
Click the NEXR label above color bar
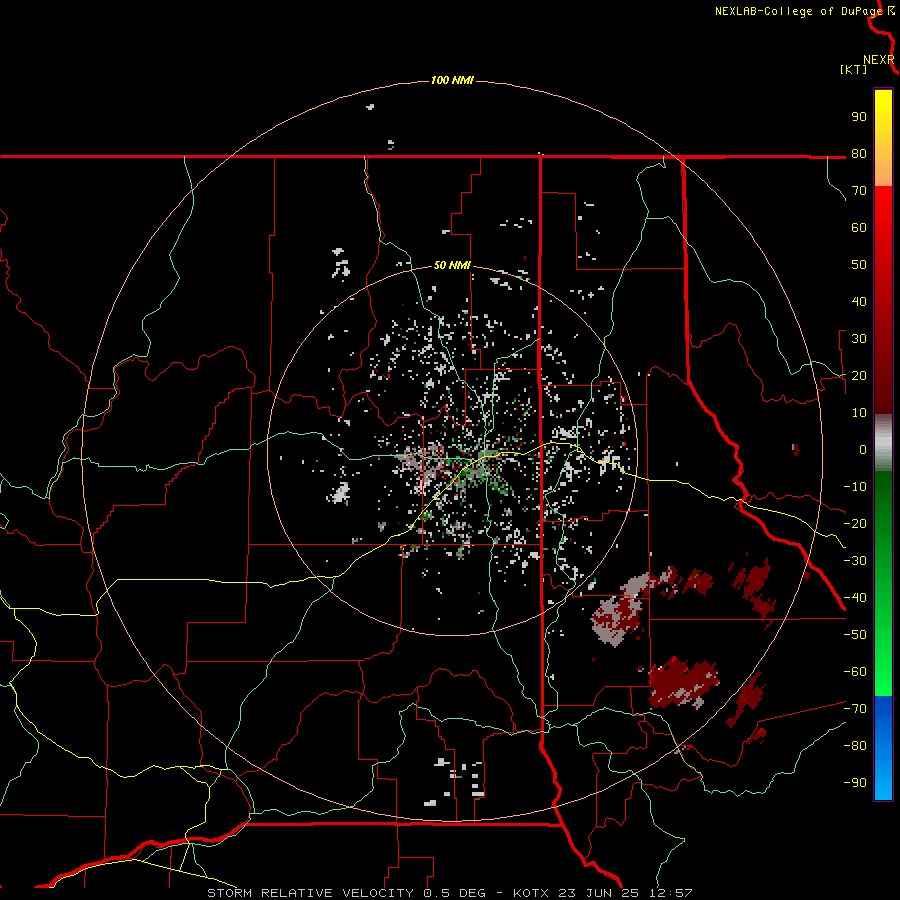pos(878,60)
